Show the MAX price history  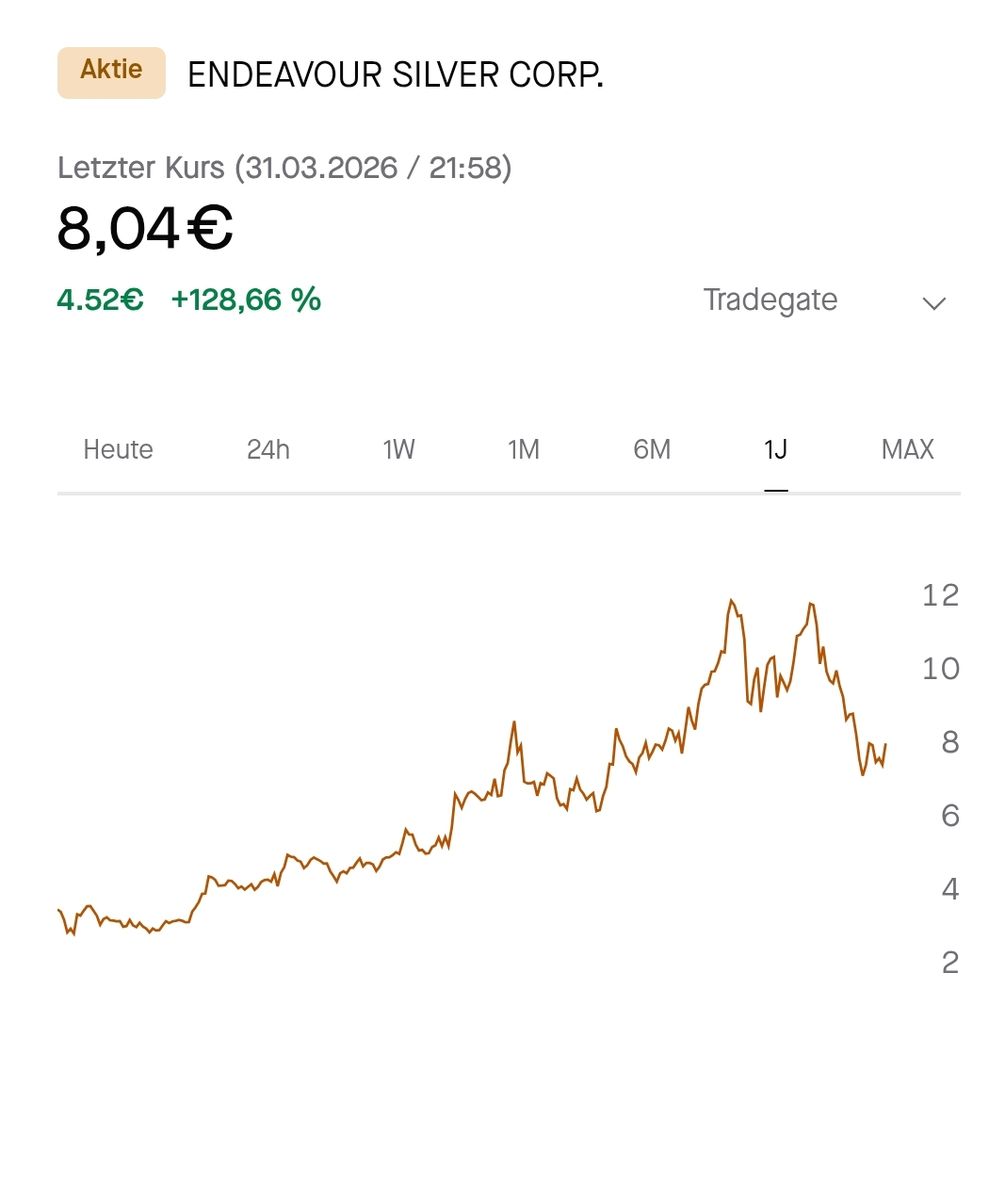click(x=907, y=450)
